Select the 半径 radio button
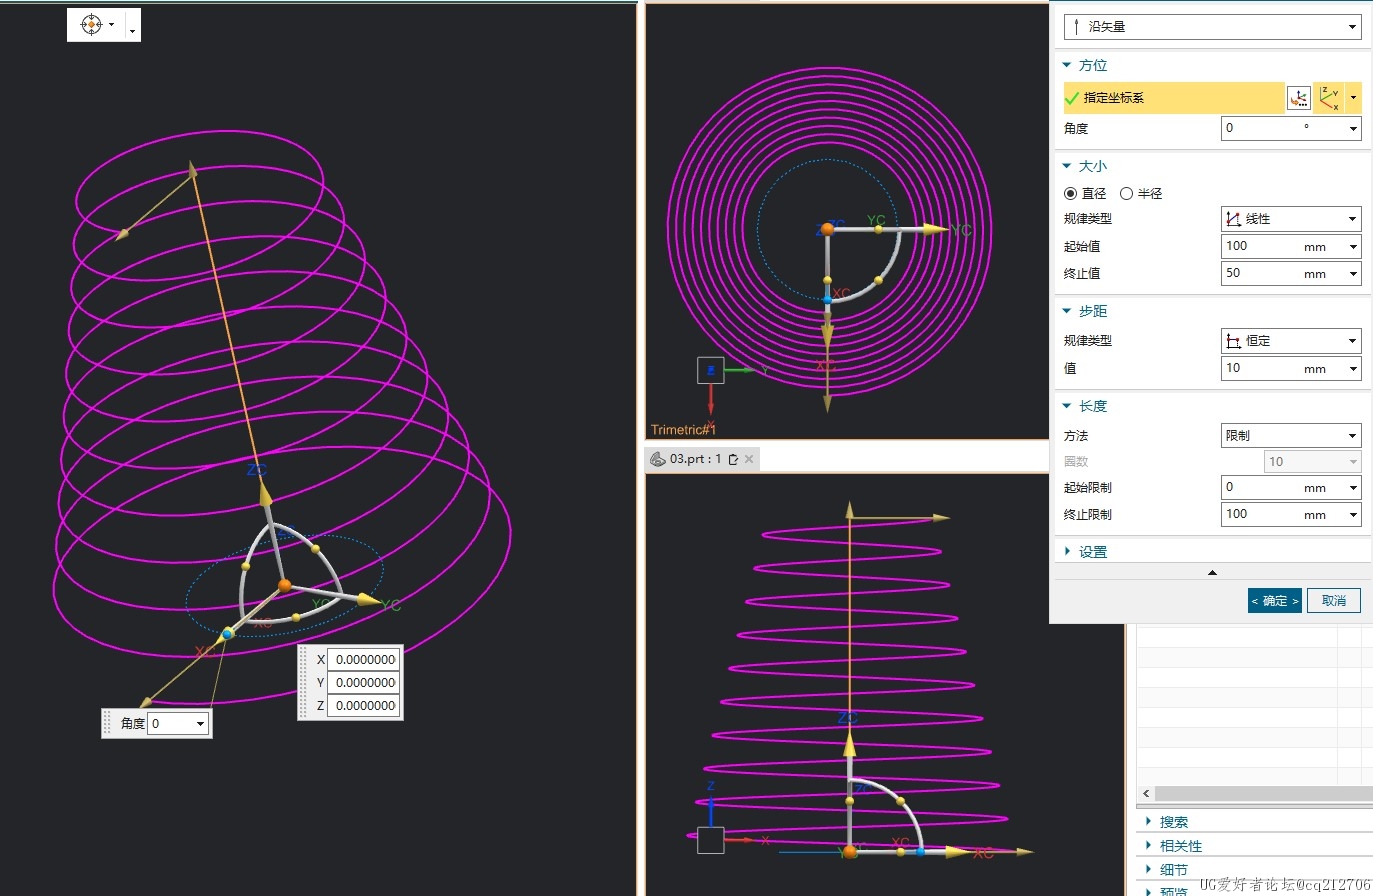The image size is (1373, 896). 1126,193
